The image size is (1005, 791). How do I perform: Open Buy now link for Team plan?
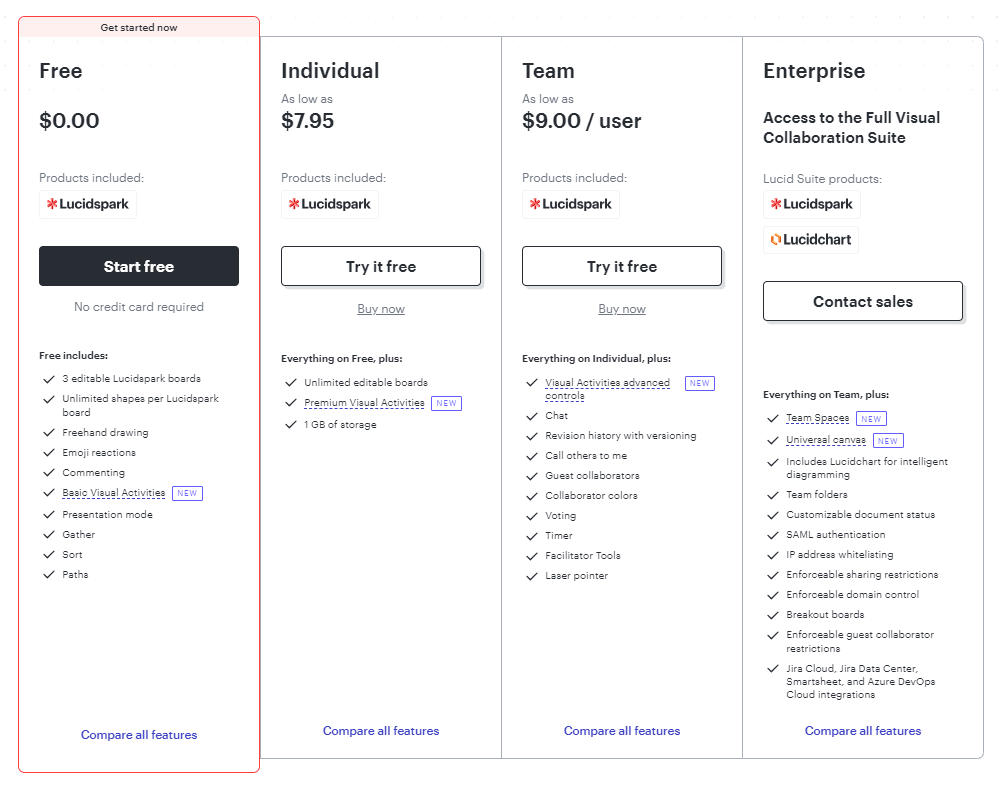[x=622, y=309]
